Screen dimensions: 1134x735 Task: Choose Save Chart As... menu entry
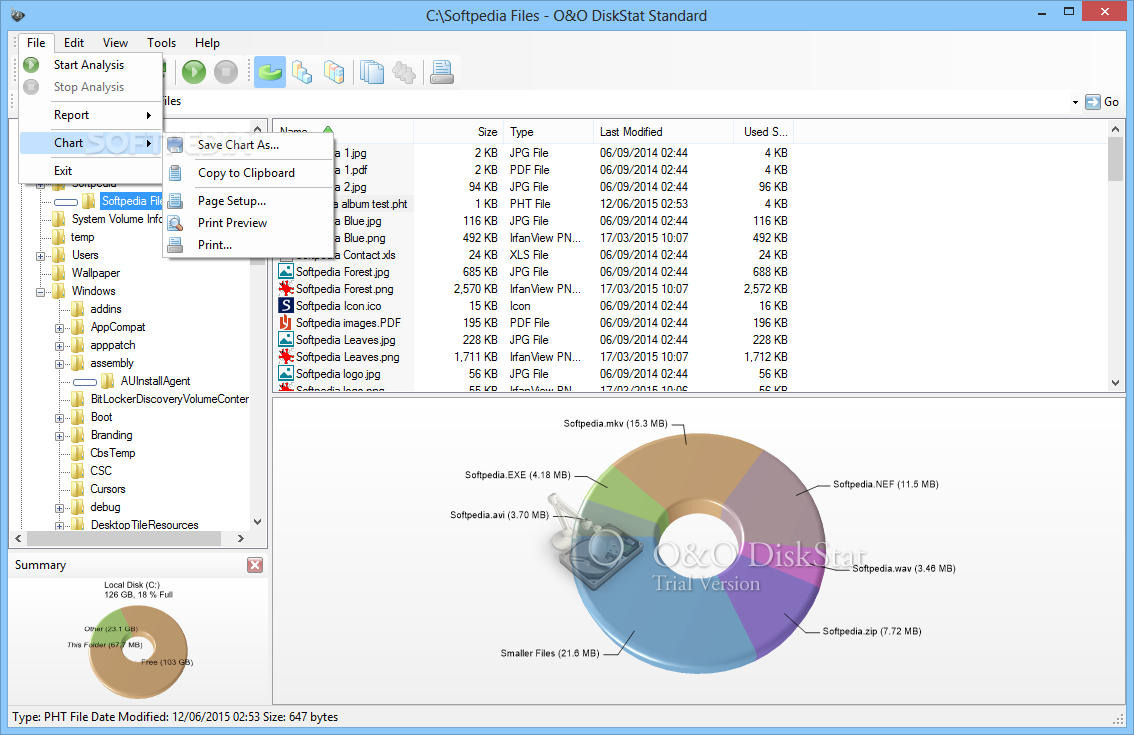248,145
